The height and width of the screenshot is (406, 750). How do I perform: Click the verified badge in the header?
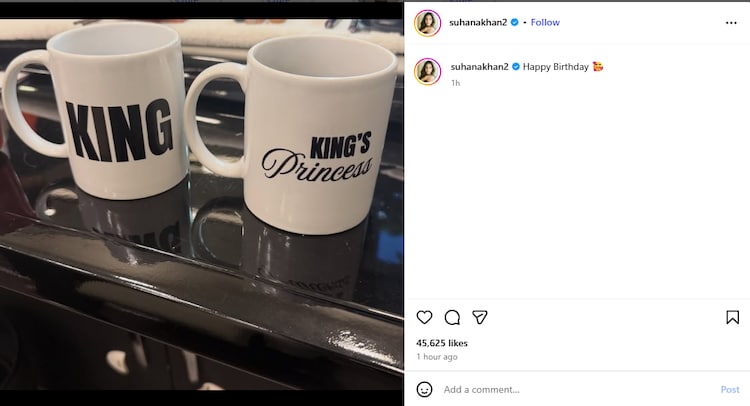pyautogui.click(x=516, y=22)
